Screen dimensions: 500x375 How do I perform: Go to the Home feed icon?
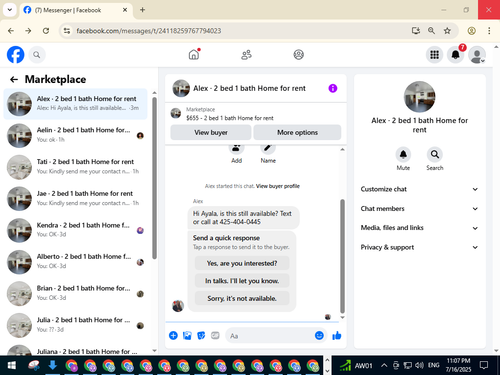coord(194,55)
